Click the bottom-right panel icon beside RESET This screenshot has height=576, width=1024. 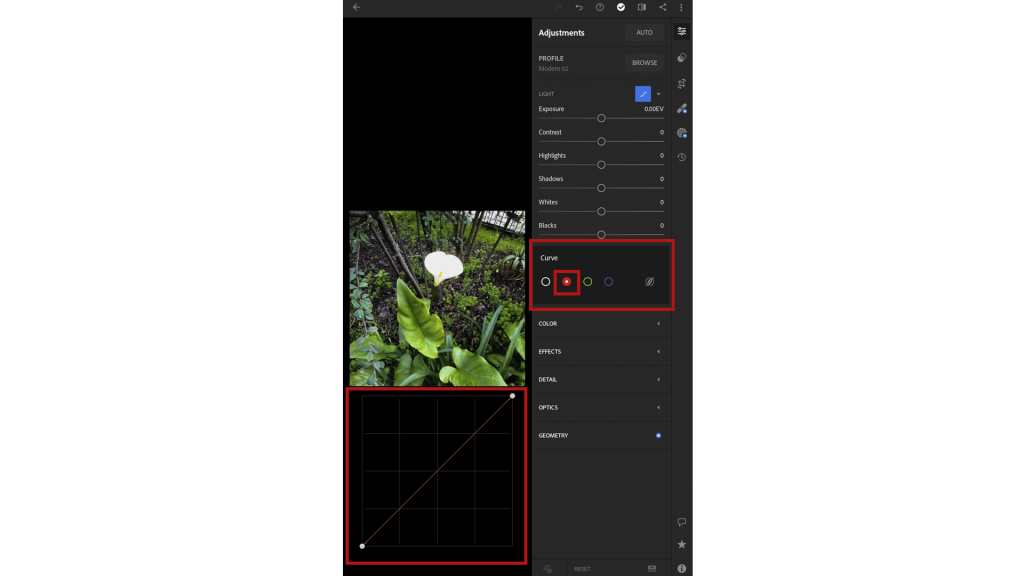click(652, 569)
